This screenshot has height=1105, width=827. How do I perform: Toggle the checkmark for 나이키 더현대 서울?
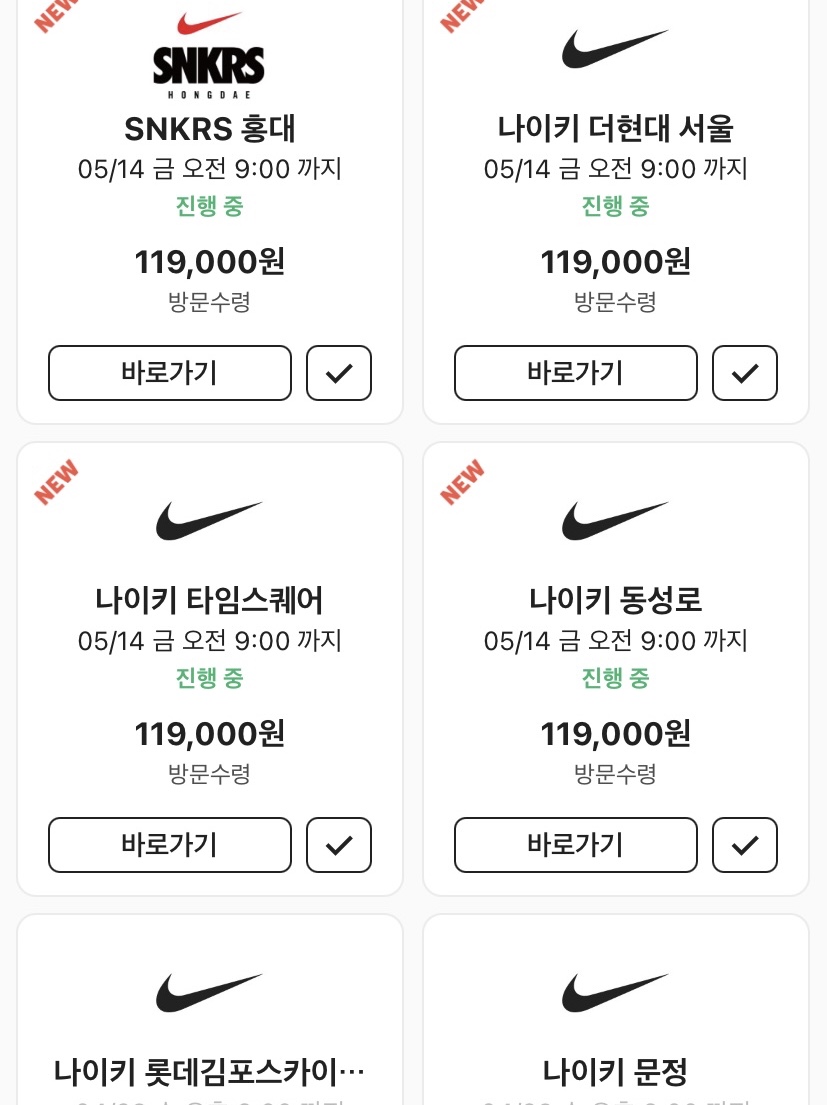point(745,373)
